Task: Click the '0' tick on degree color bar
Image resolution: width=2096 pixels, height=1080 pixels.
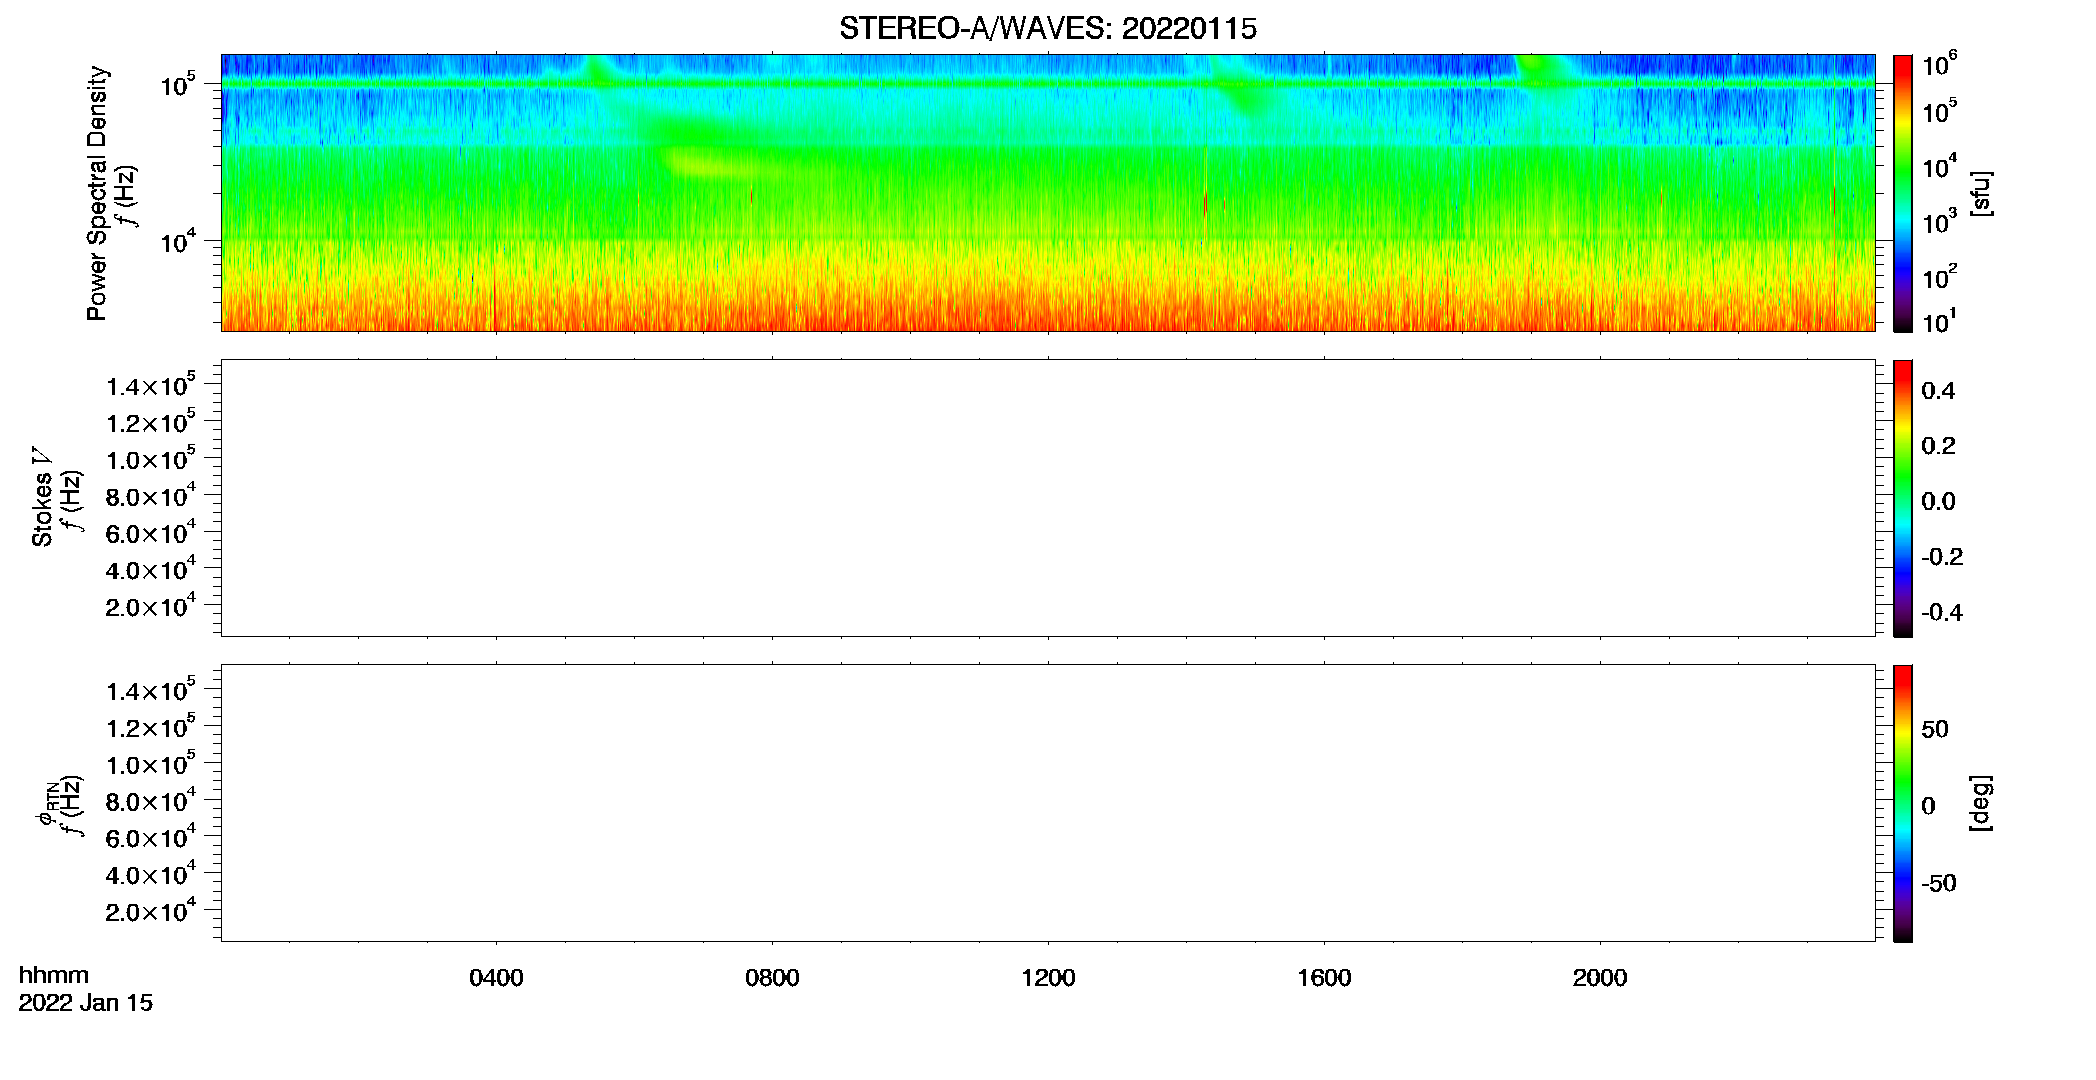Action: 1928,806
